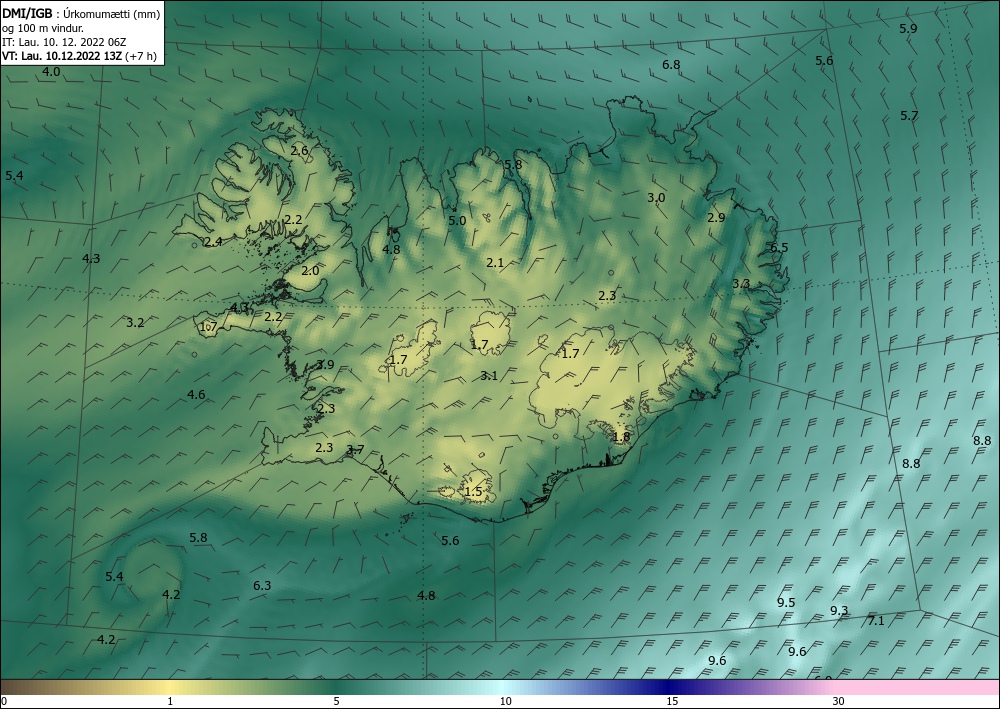Click the color scale label '5'
Viewport: 1000px width, 709px height.
coord(336,702)
